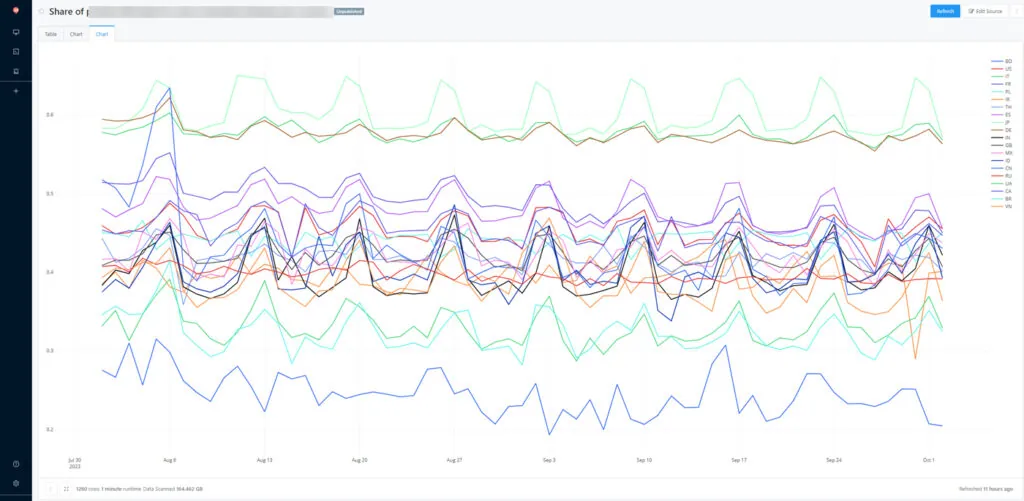Click the DE legend color line
Viewport: 1024px width, 501px height.
click(x=997, y=130)
